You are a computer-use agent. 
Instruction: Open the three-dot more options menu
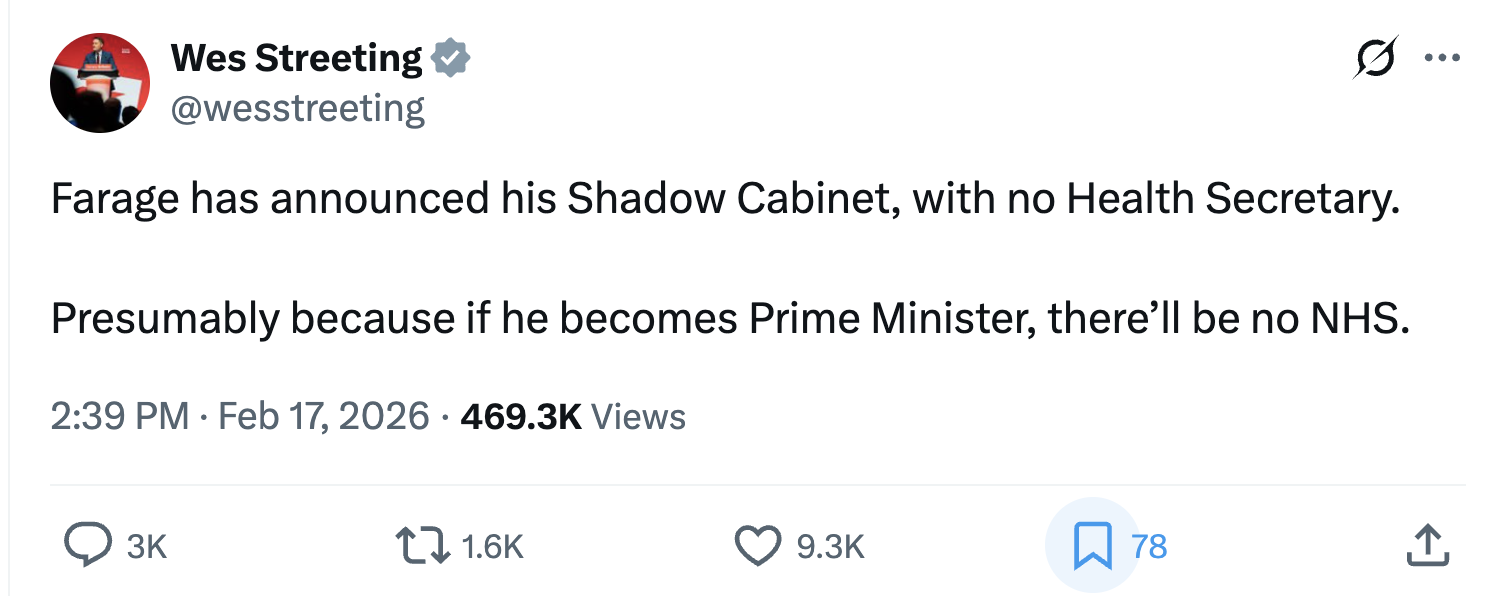1442,58
